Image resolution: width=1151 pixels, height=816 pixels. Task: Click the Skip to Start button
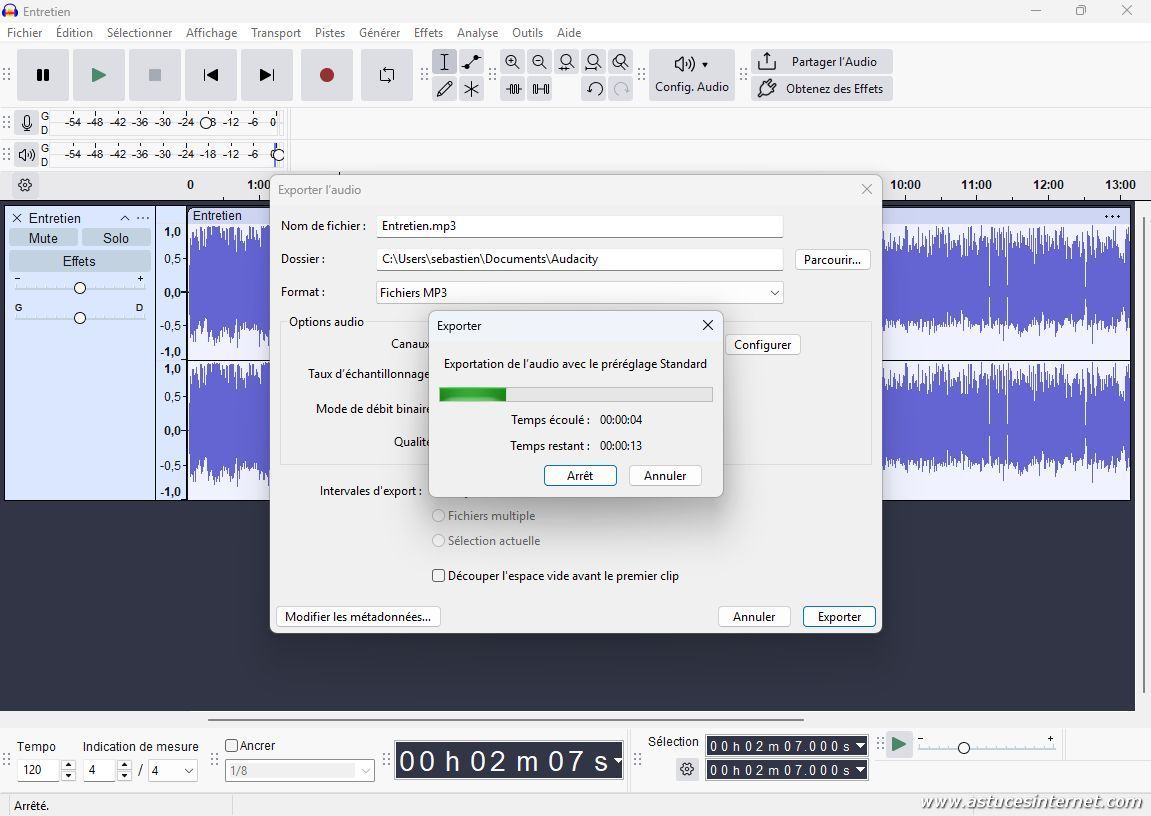(x=210, y=75)
